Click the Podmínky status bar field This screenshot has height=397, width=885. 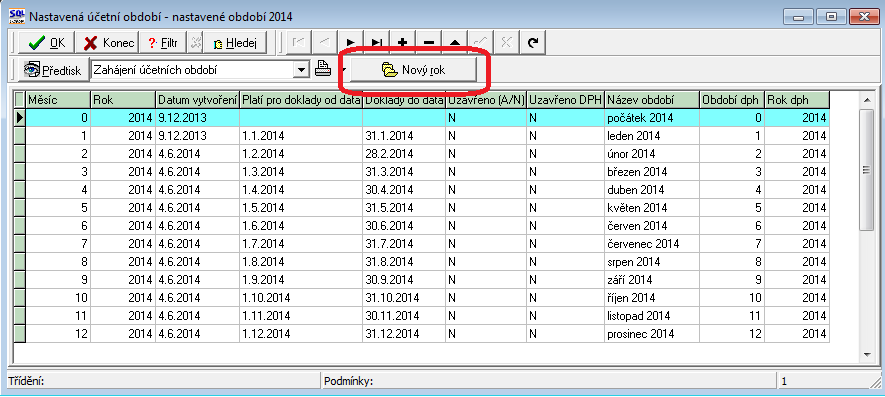tap(549, 382)
